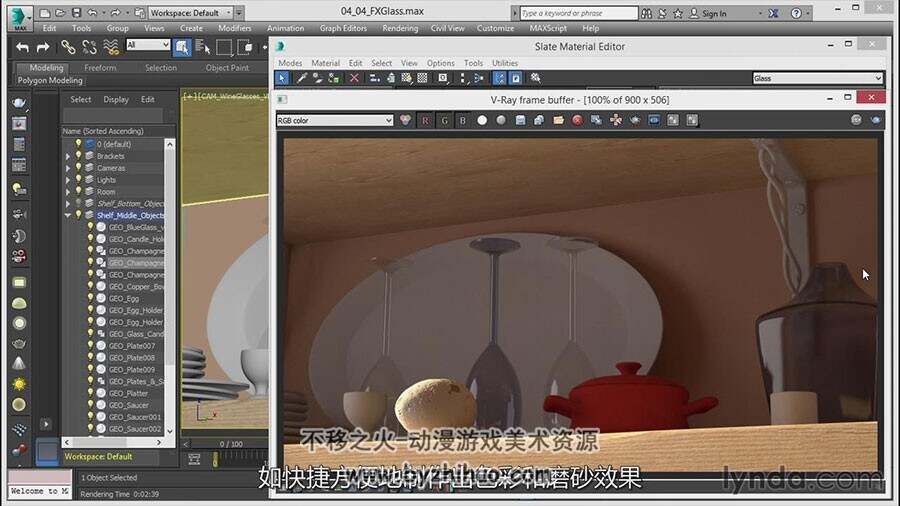Select the Slate pointer Select tool
900x506 pixels.
point(282,78)
